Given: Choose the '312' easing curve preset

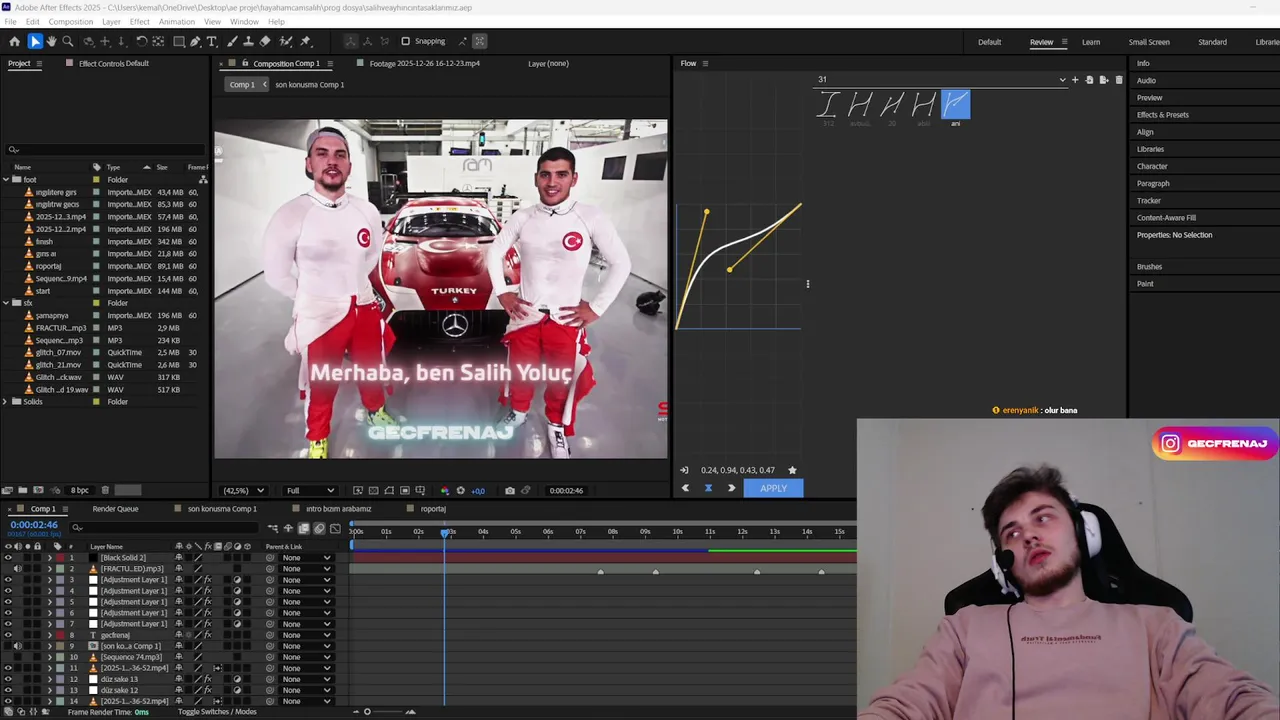Looking at the screenshot, I should click(x=827, y=106).
